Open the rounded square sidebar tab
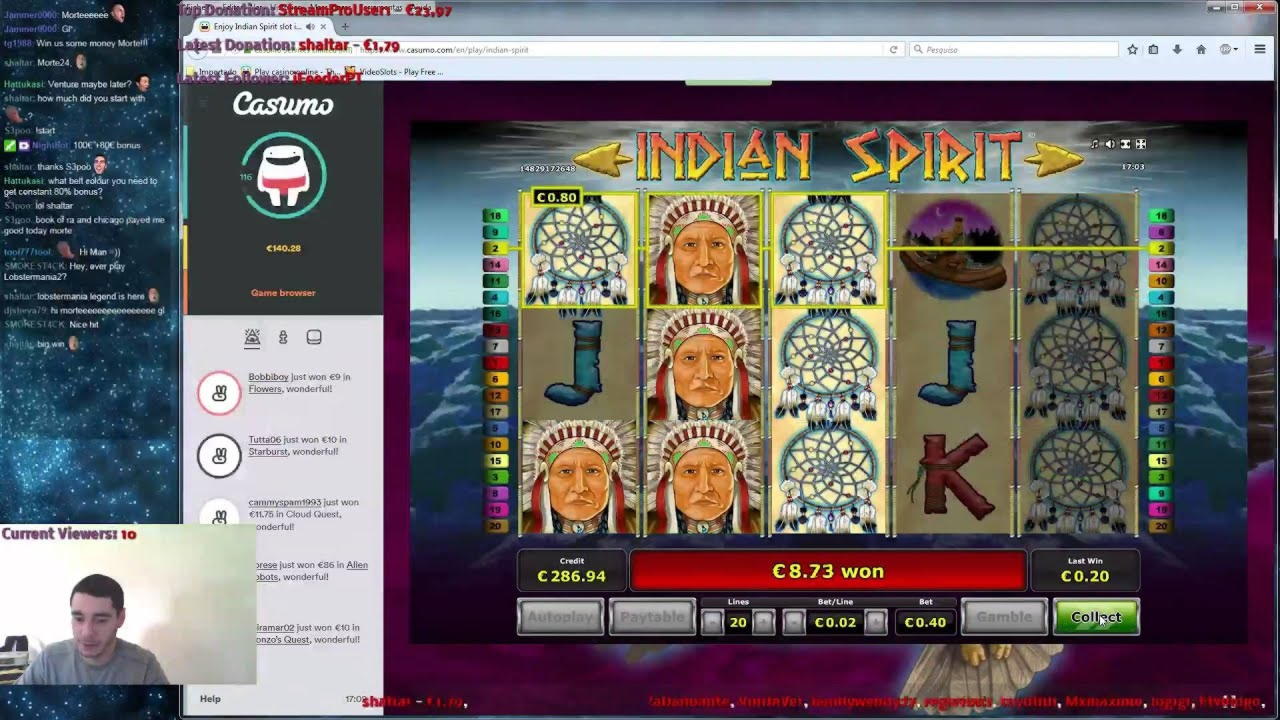 [314, 338]
